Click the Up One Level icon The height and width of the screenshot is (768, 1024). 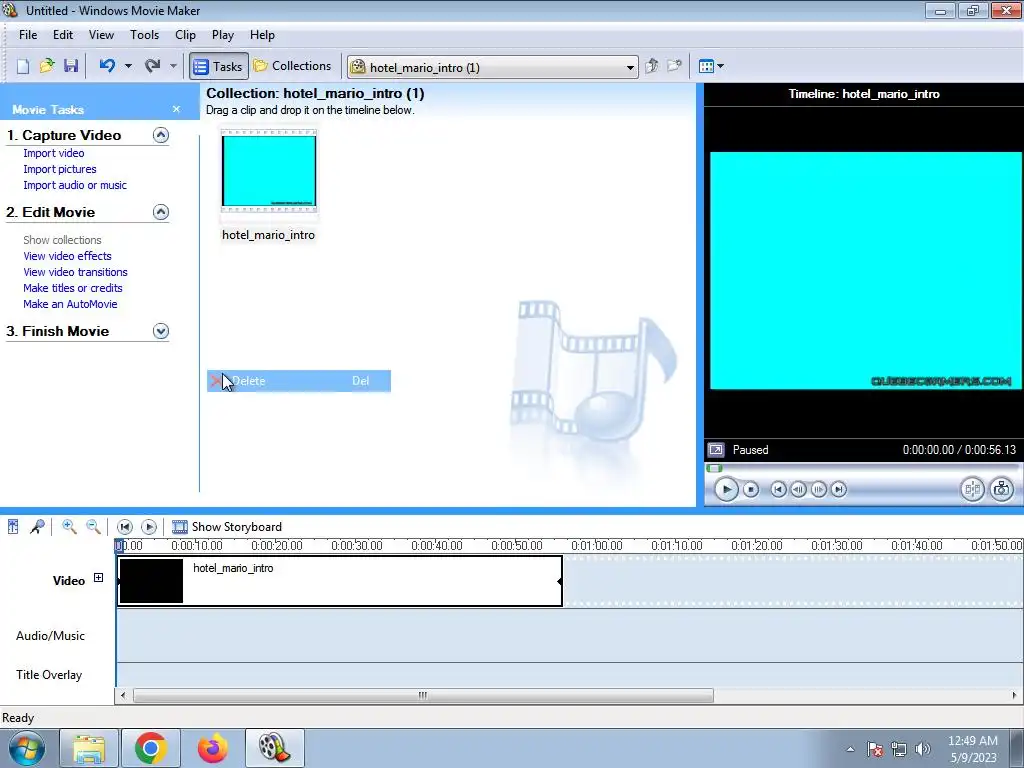tap(651, 66)
